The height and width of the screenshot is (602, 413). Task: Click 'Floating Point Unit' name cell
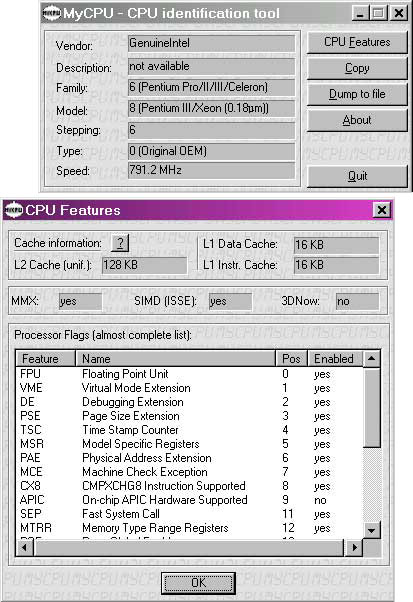pos(125,374)
